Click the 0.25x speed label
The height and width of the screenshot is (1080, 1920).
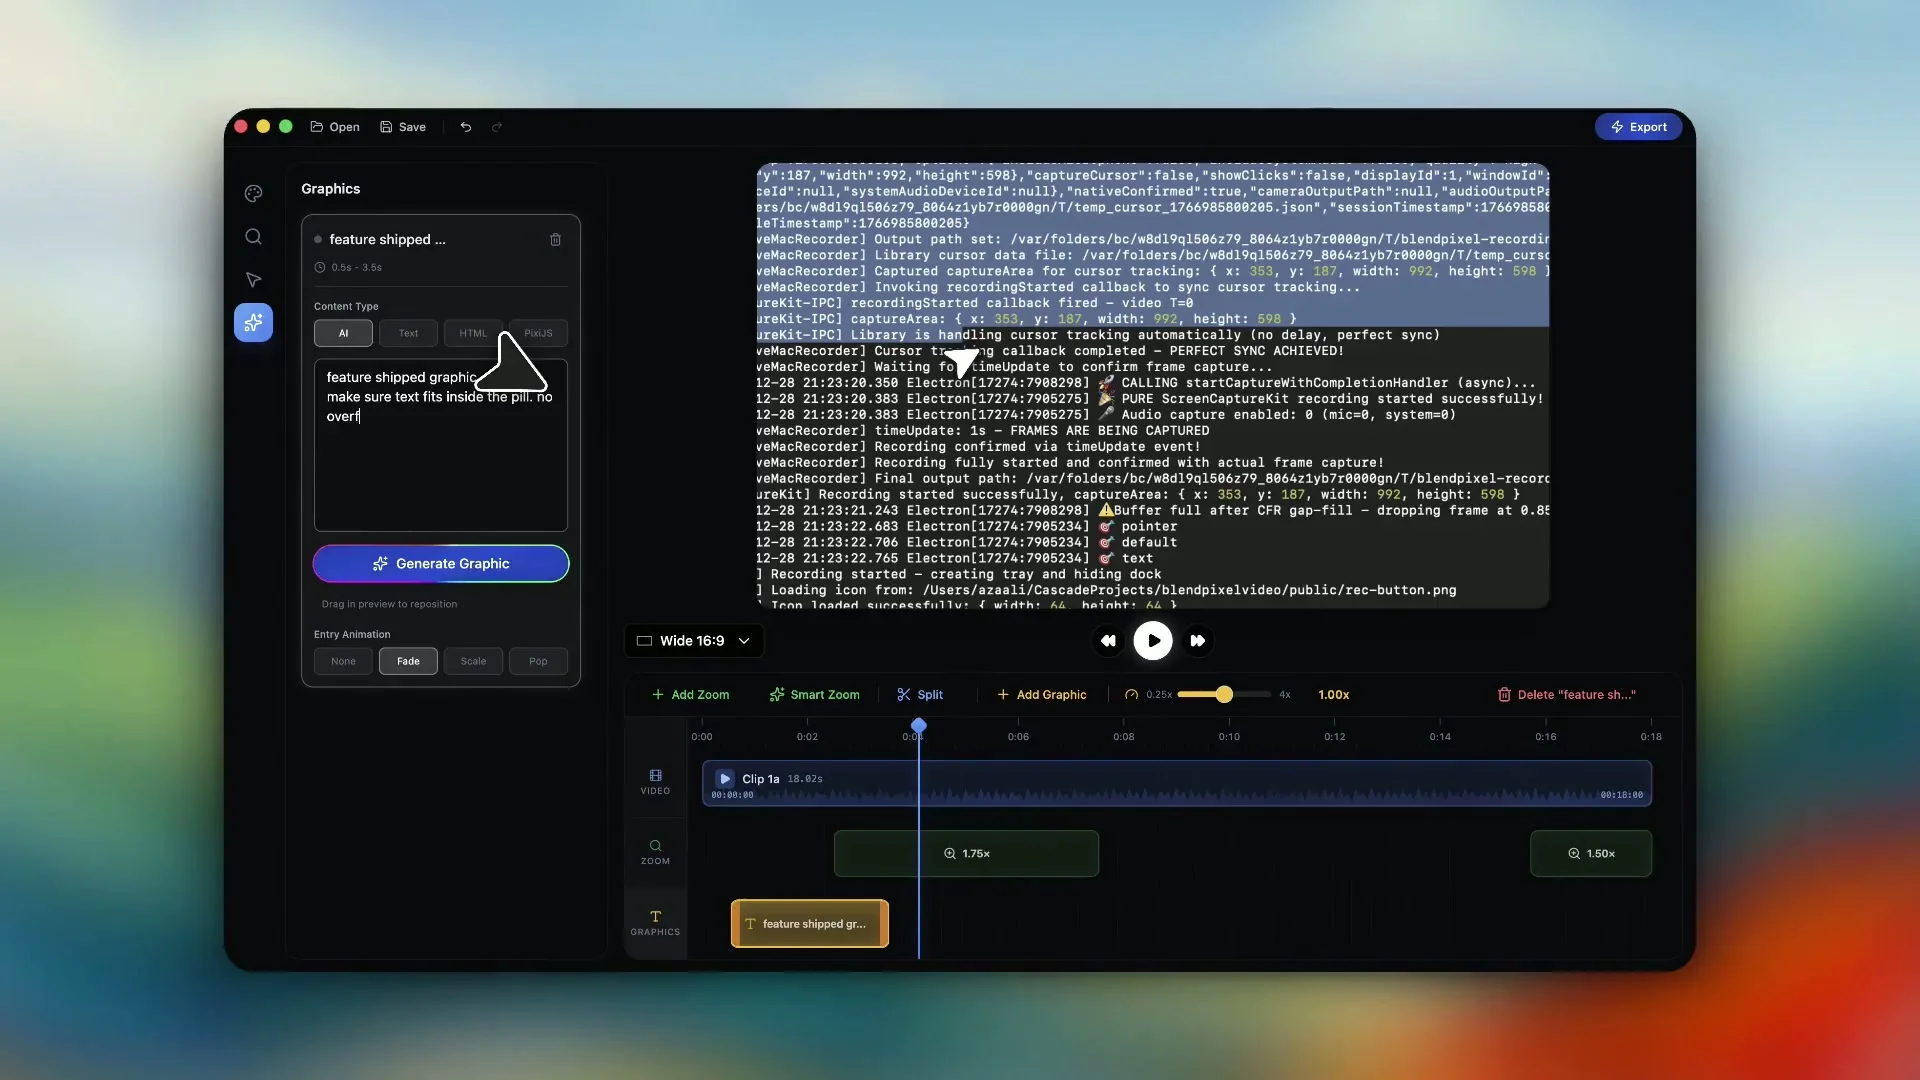point(1159,695)
